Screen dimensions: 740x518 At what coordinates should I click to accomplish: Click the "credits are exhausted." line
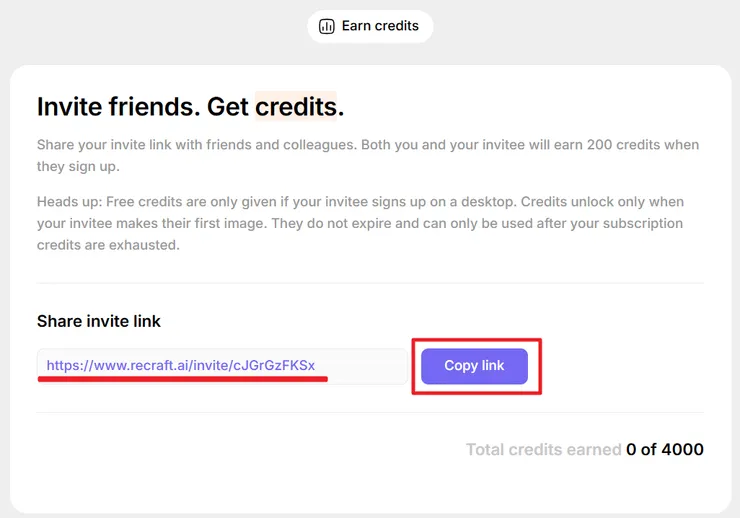[108, 245]
